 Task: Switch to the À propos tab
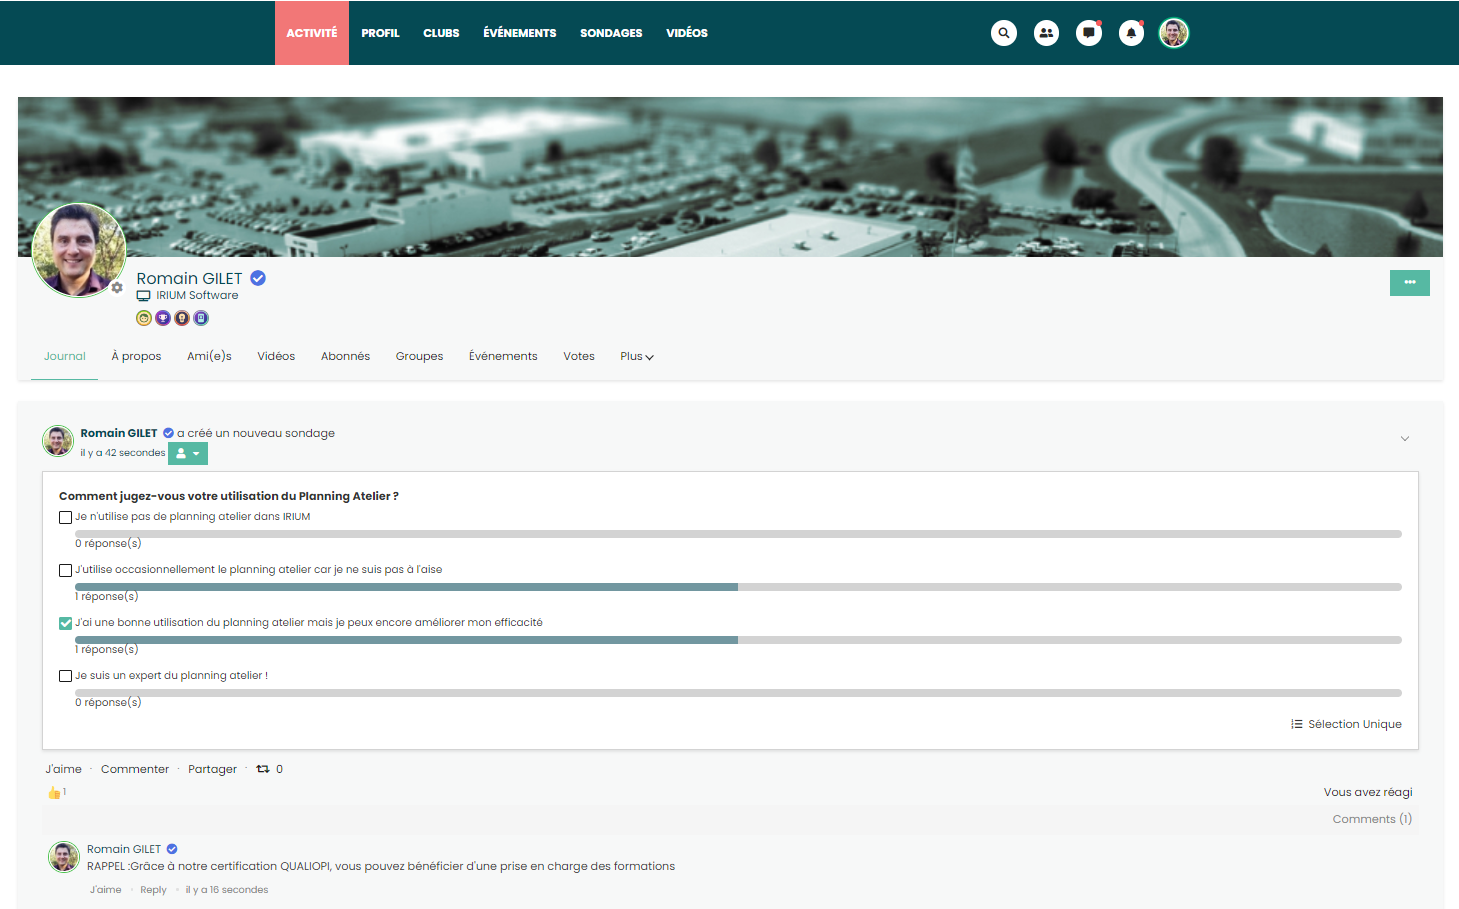pyautogui.click(x=136, y=357)
